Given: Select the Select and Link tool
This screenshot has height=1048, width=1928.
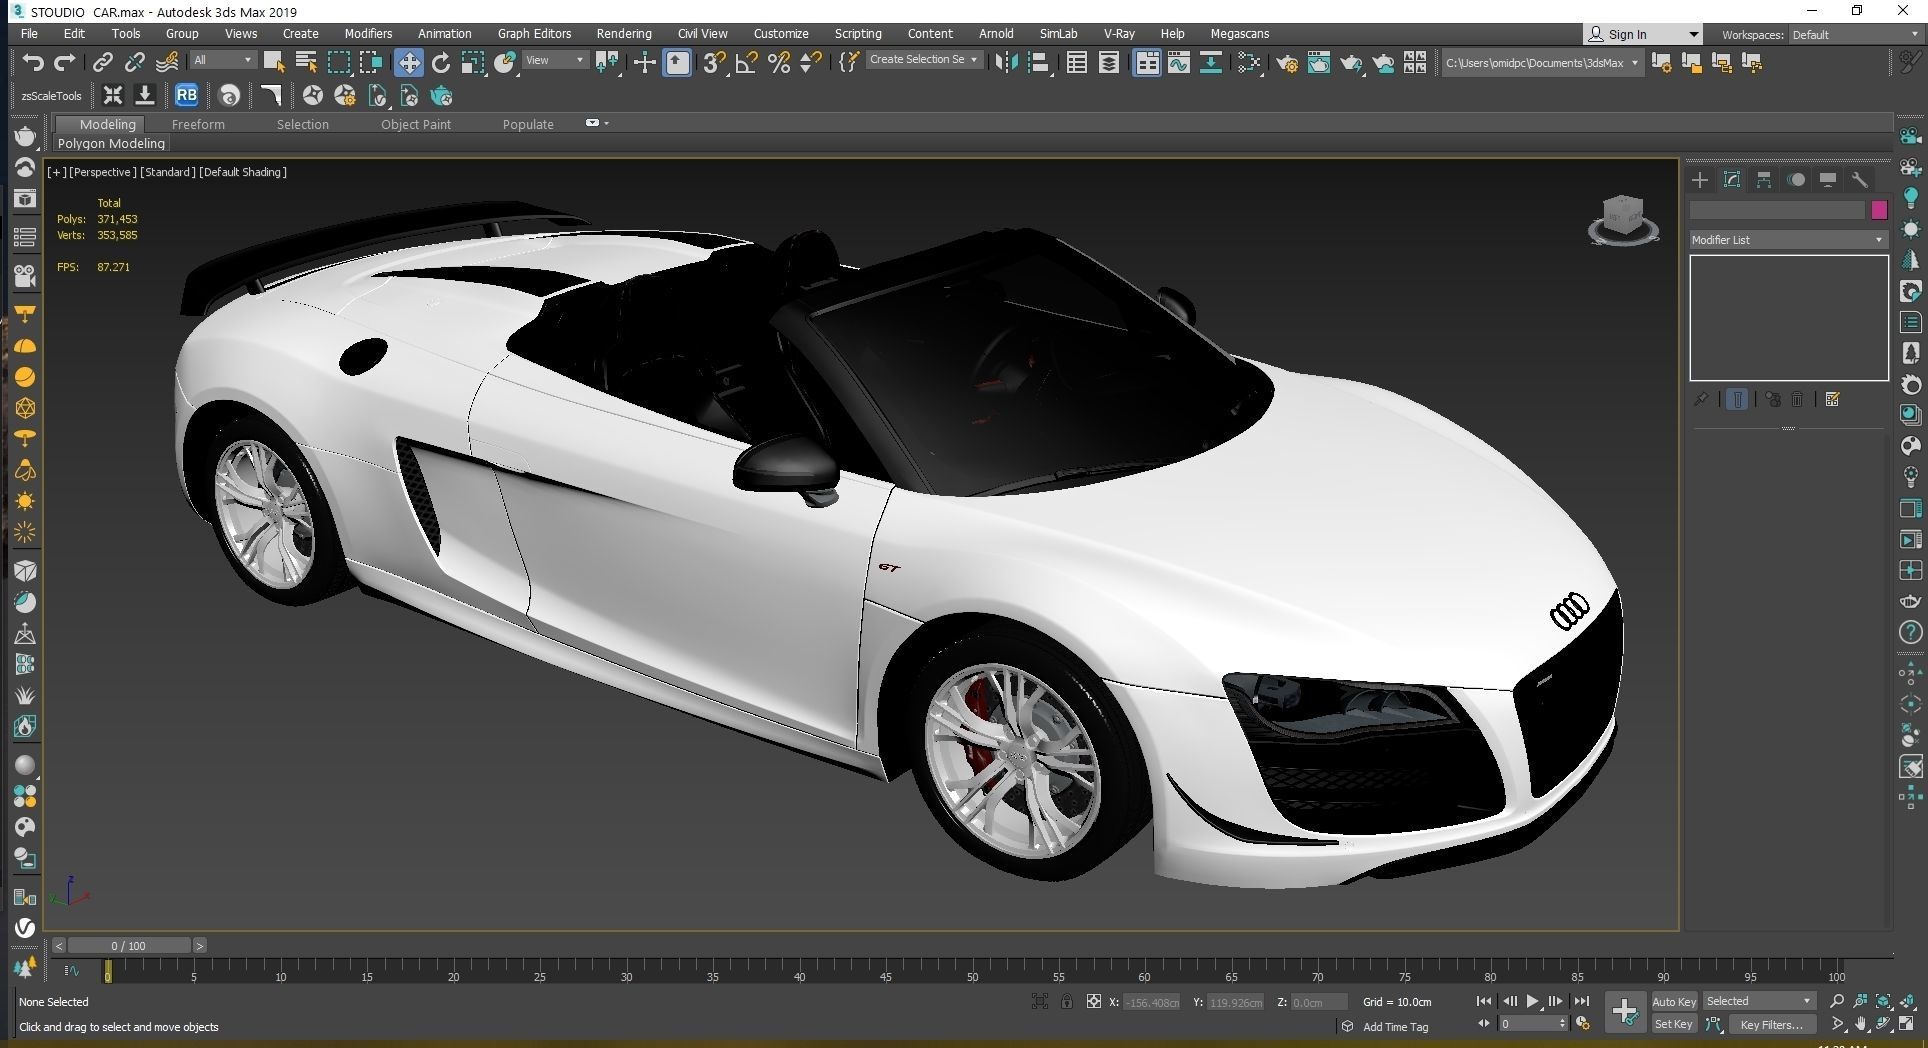Looking at the screenshot, I should point(102,62).
